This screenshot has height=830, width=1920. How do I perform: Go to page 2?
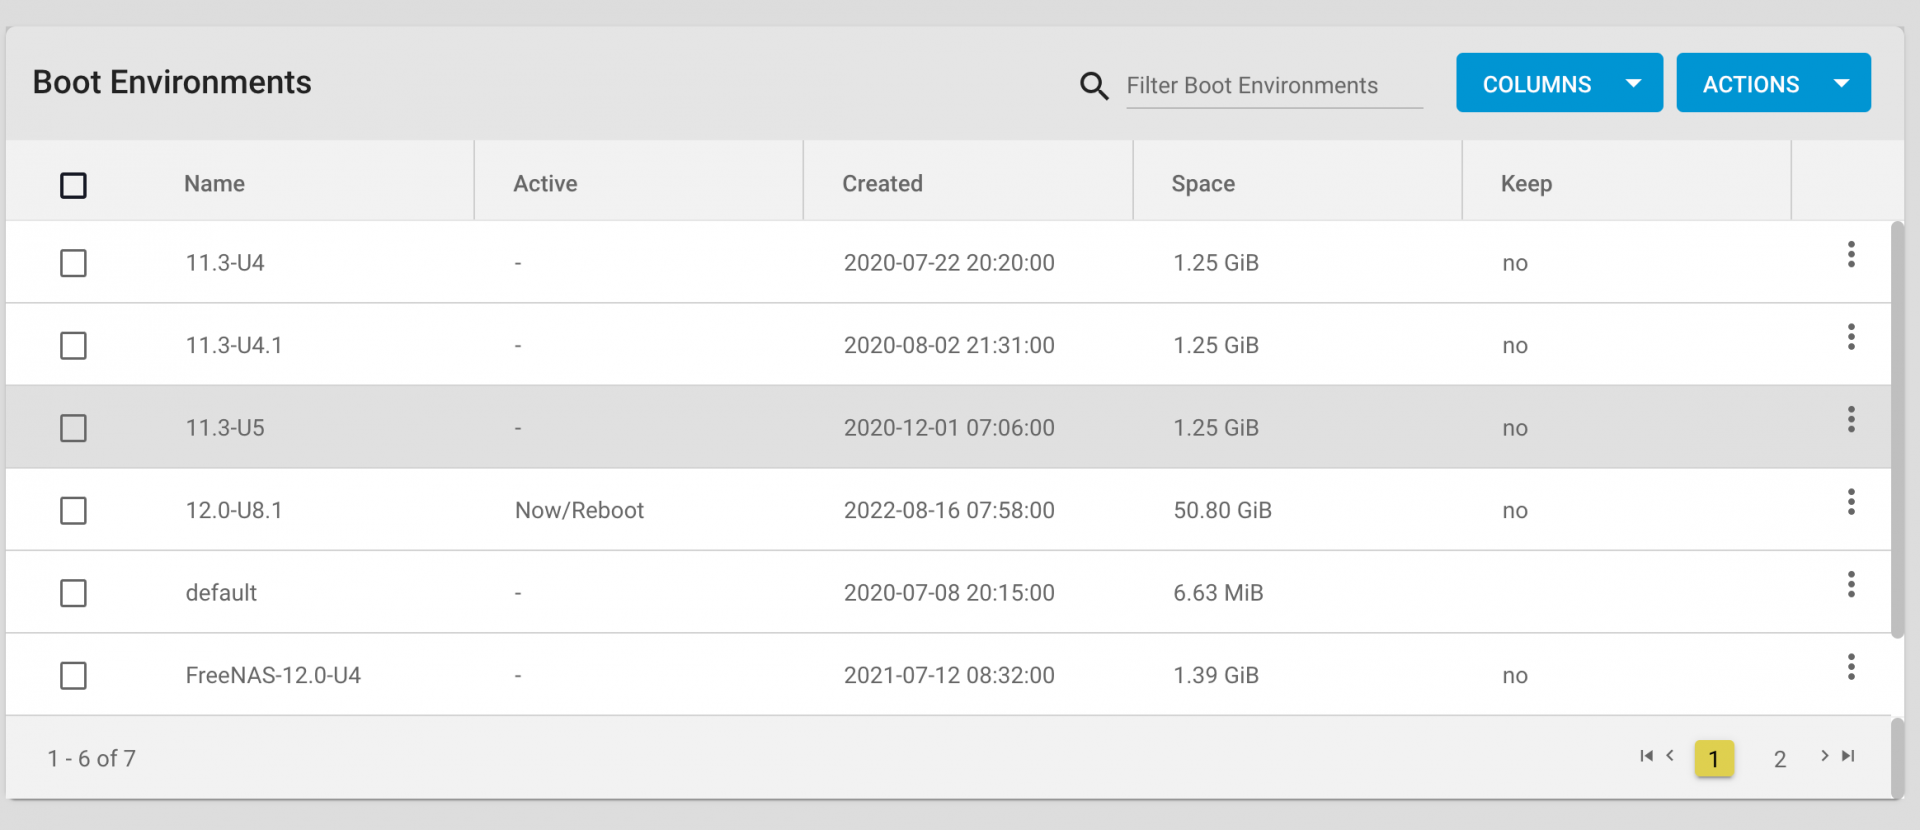[1780, 759]
